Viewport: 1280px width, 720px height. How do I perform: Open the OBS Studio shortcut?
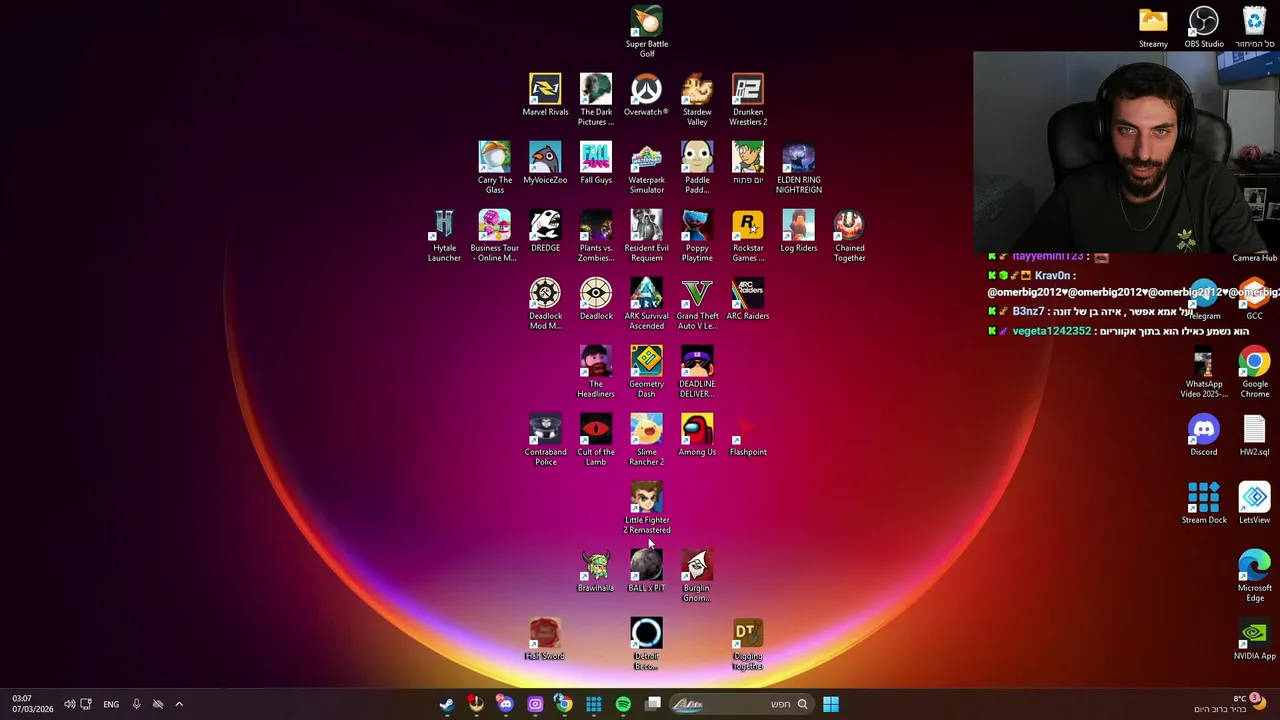click(x=1204, y=27)
